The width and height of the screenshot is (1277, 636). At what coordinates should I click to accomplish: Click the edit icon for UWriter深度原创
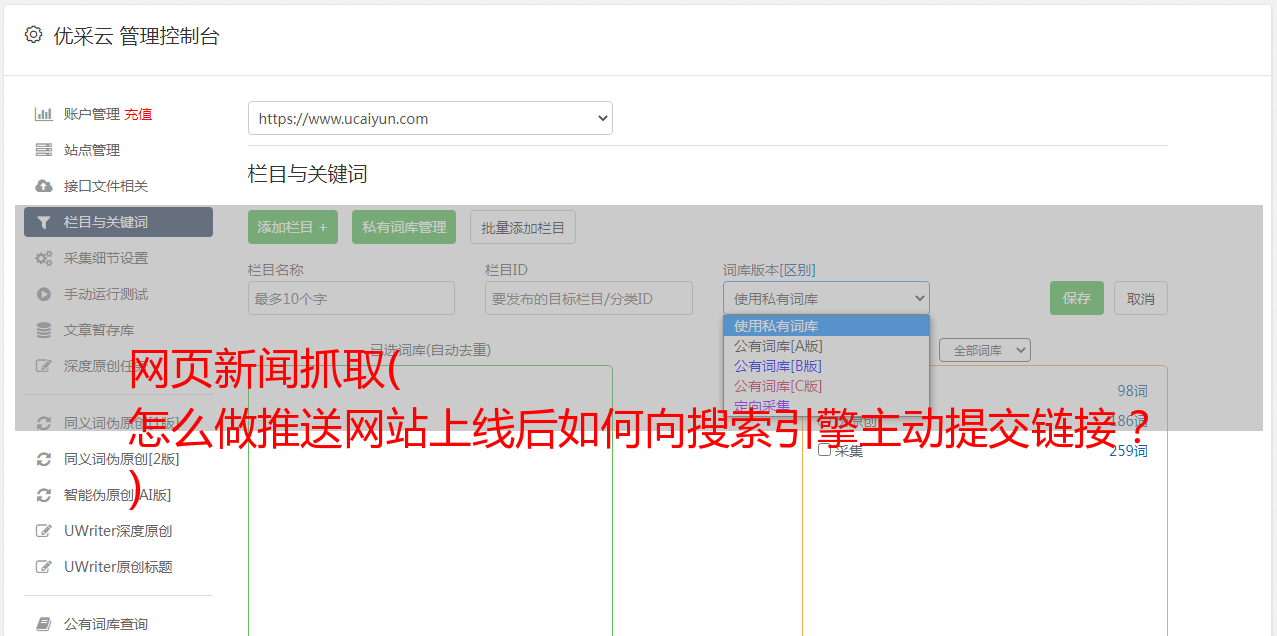(x=44, y=531)
